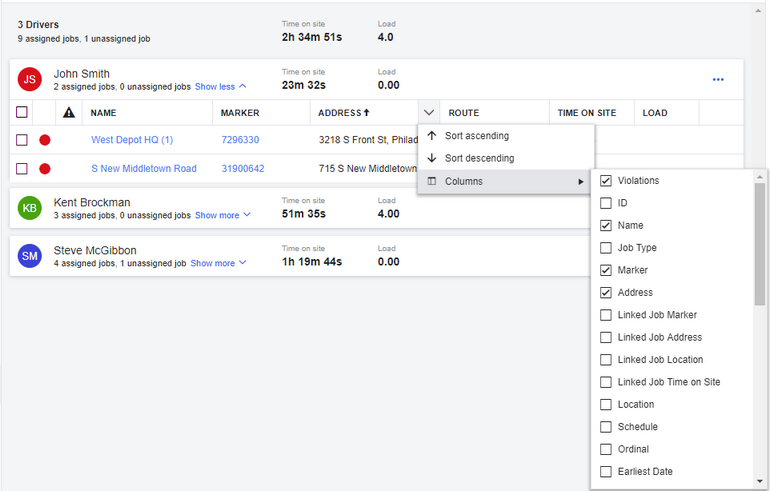Enable Linked Job Time on Site column
Viewport: 770px width, 491px height.
point(605,382)
